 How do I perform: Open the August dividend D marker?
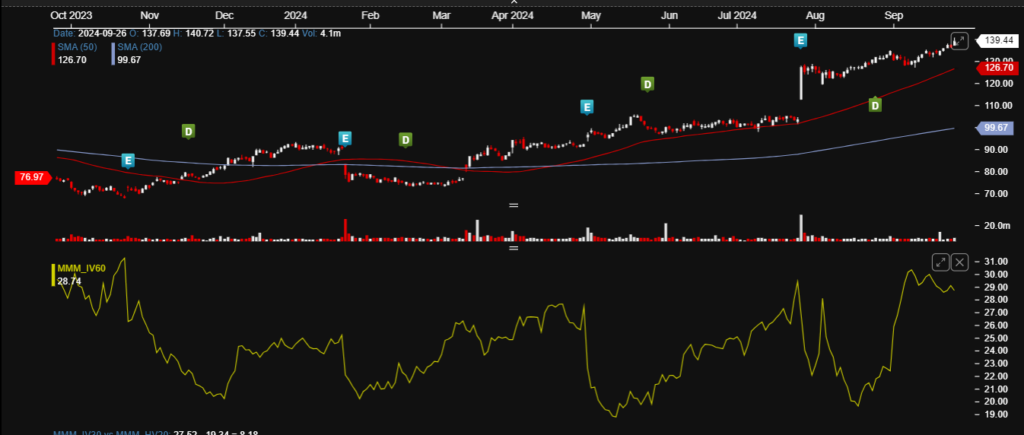click(875, 105)
